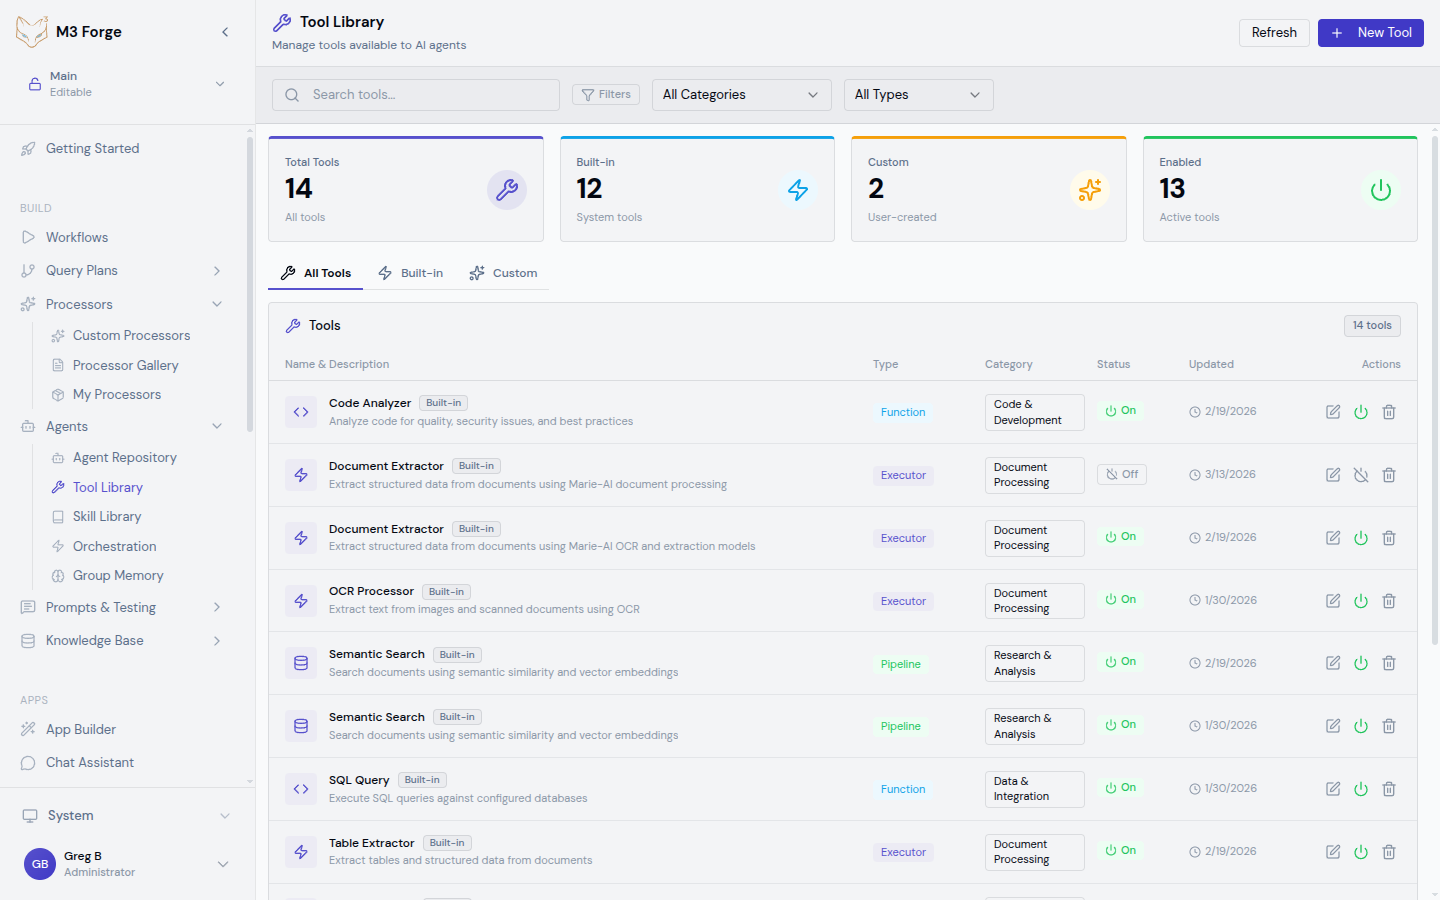
Task: Toggle Semantic Search power button in Actions
Action: tap(1361, 662)
